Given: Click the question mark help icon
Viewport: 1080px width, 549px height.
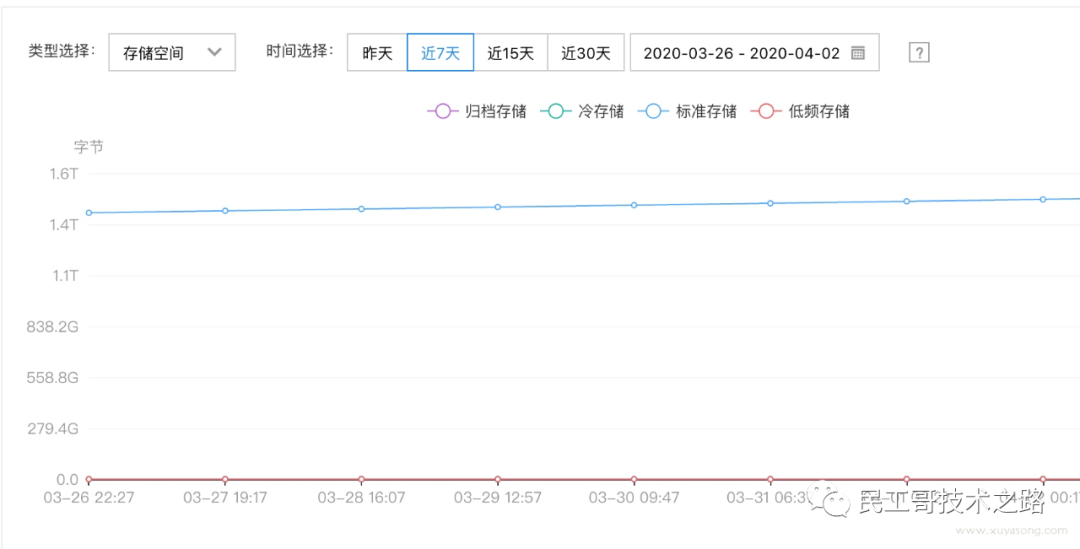Looking at the screenshot, I should (x=919, y=52).
